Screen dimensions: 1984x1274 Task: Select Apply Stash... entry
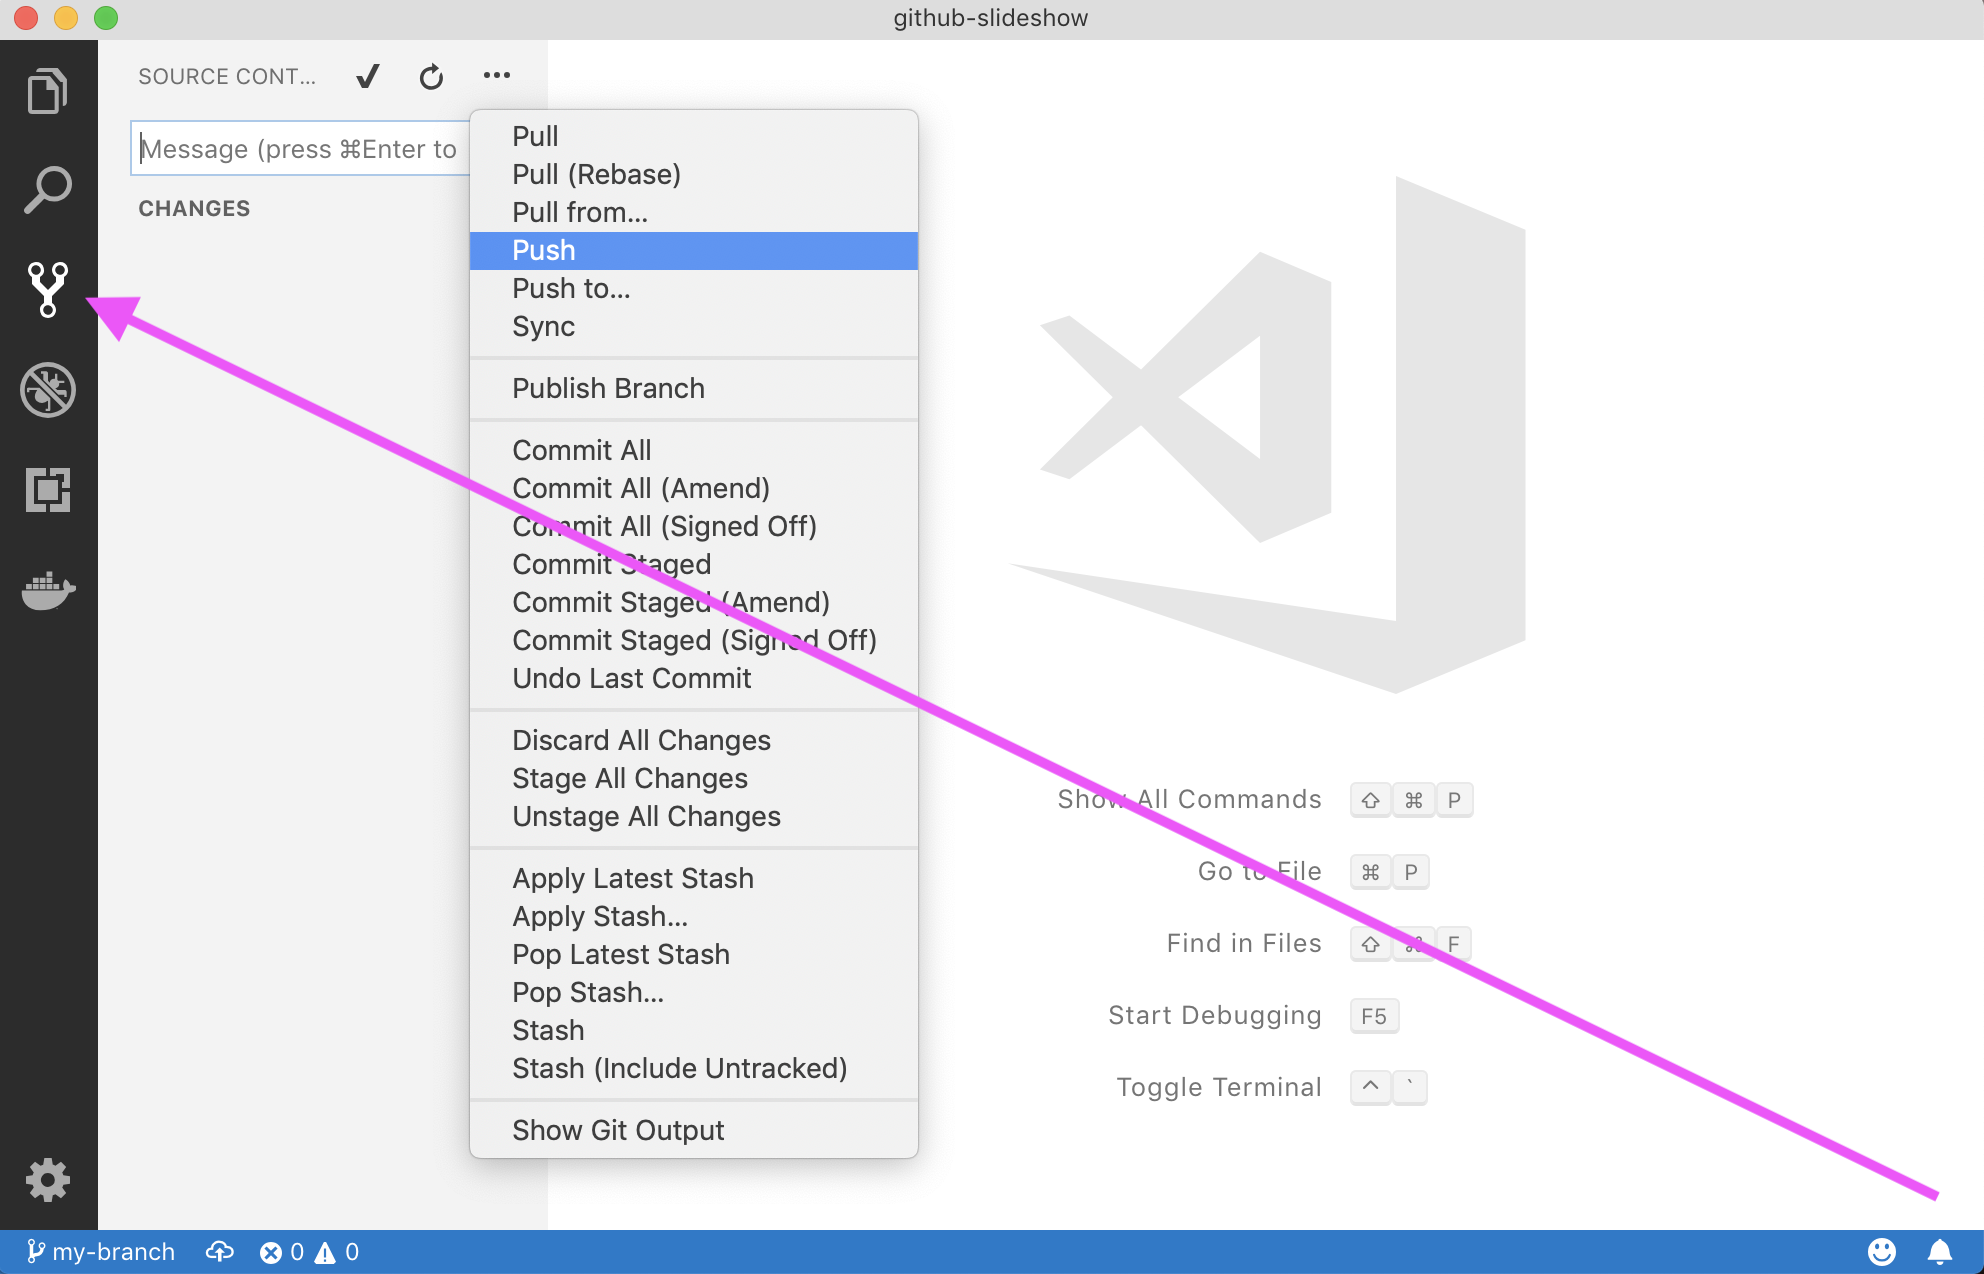tap(694, 916)
